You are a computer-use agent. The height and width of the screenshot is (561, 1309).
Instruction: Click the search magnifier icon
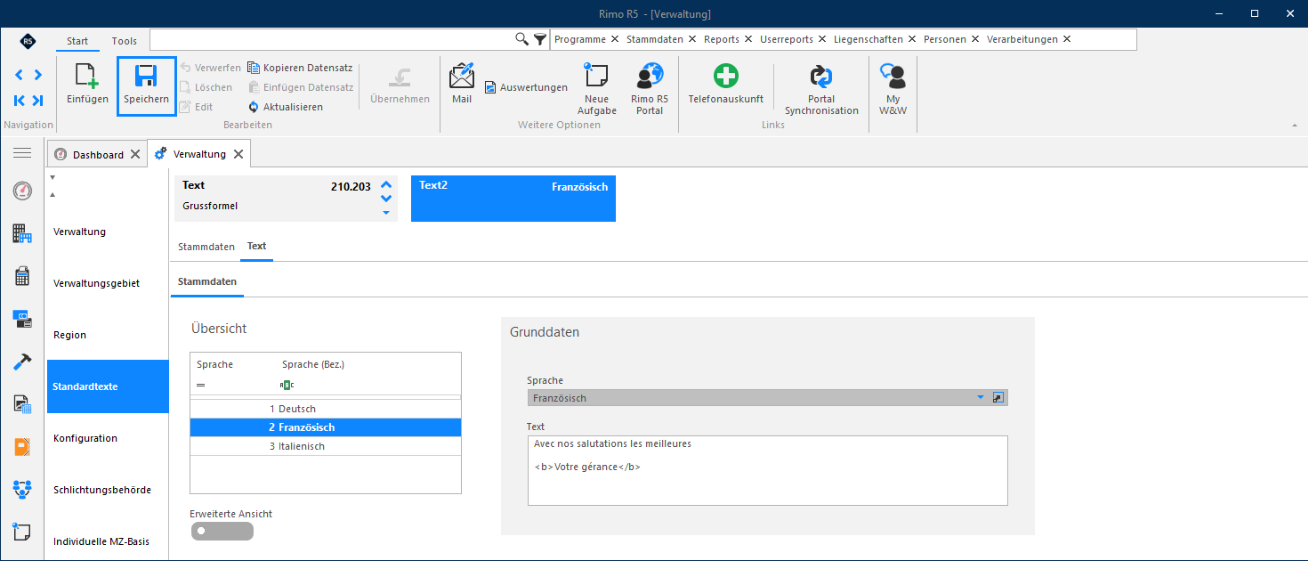click(x=522, y=39)
